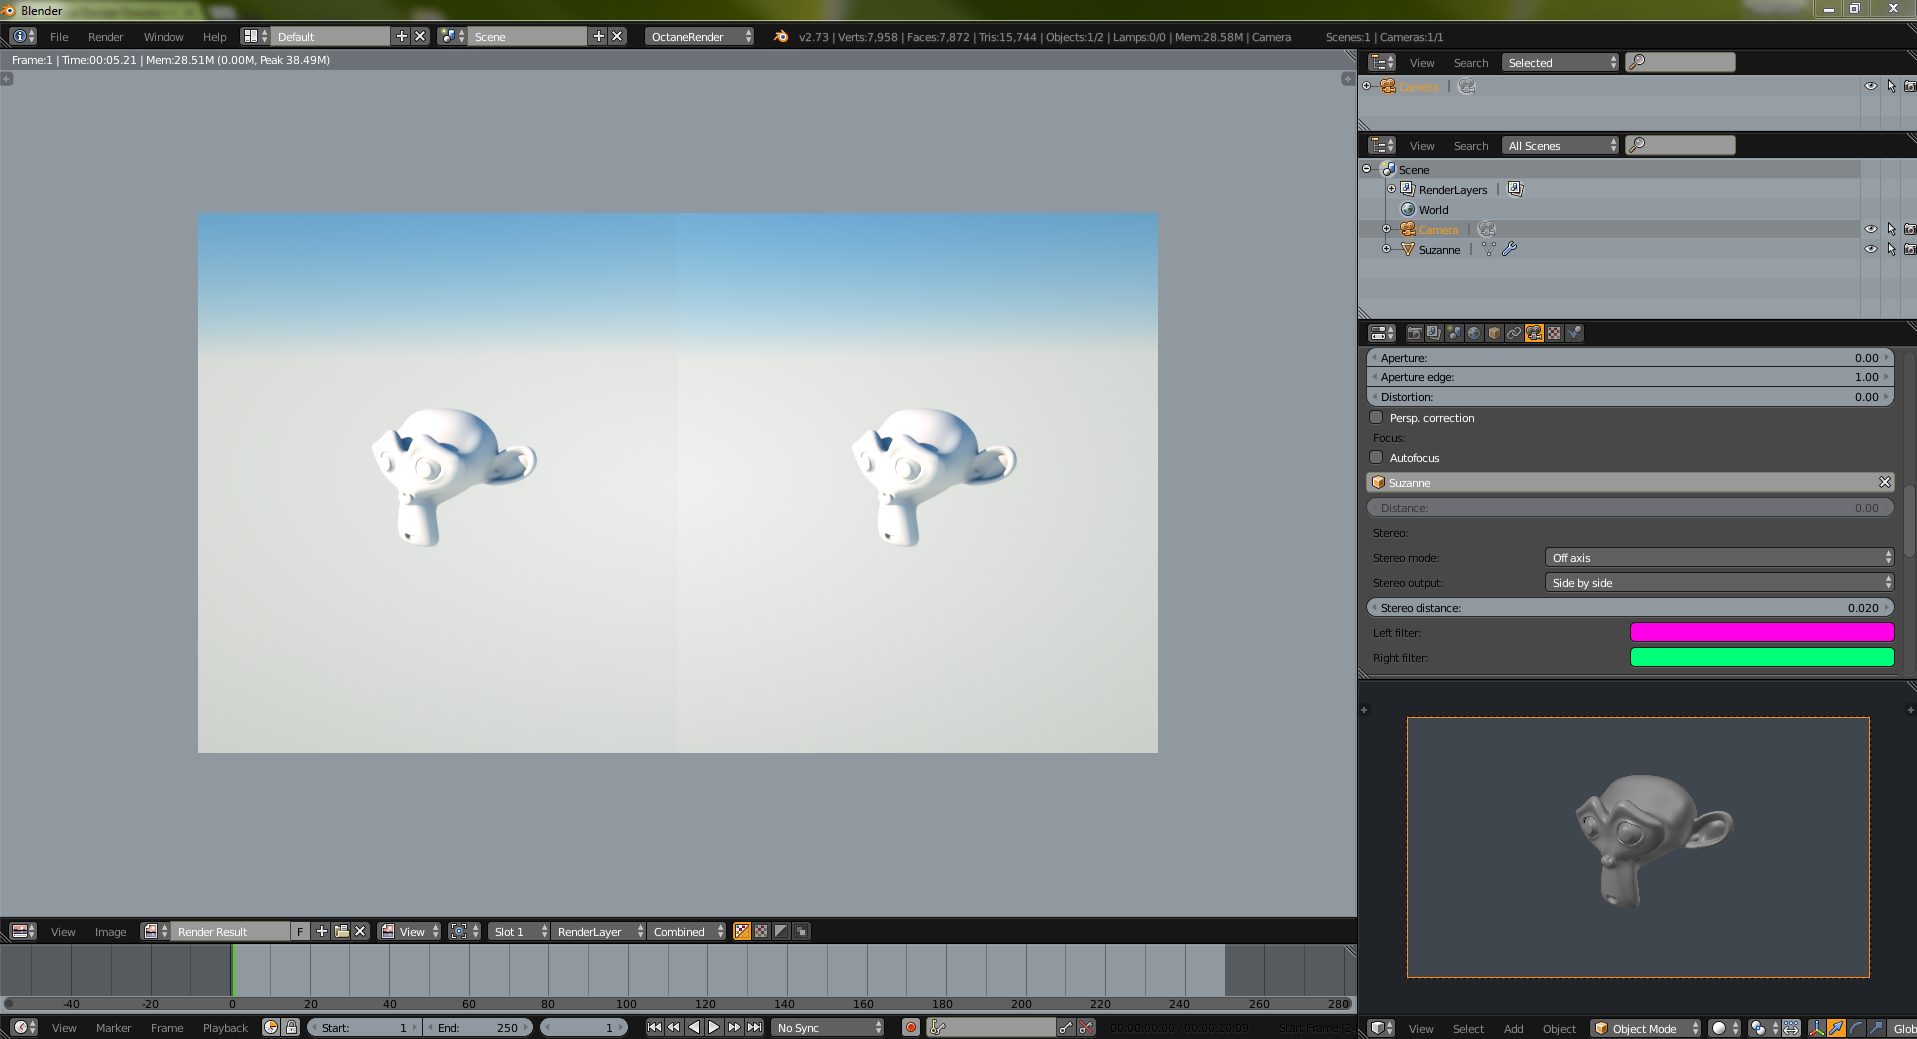Viewport: 1917px width, 1039px height.
Task: Clear the Suzanne focus object field
Action: click(x=1884, y=482)
